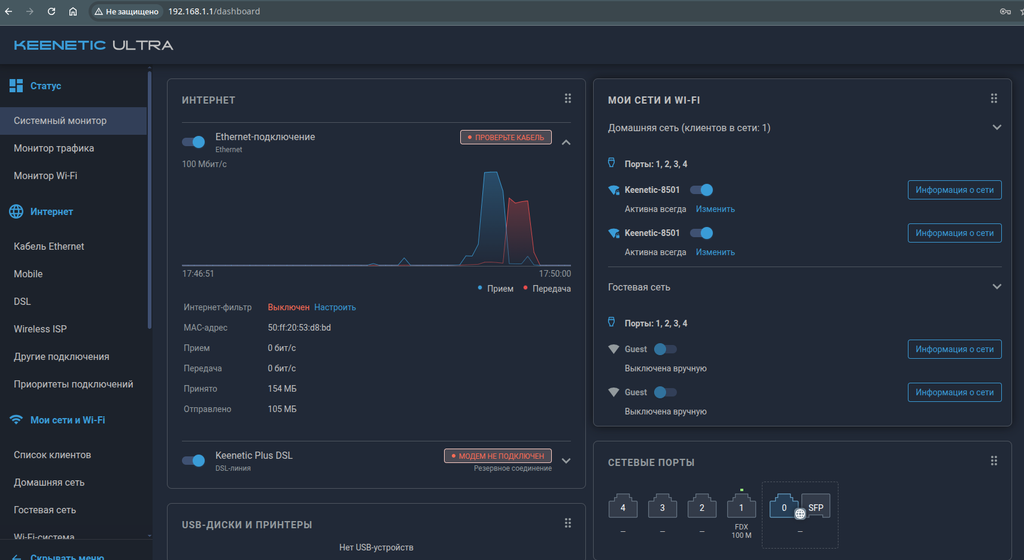Click network port 3 icon

[662, 506]
